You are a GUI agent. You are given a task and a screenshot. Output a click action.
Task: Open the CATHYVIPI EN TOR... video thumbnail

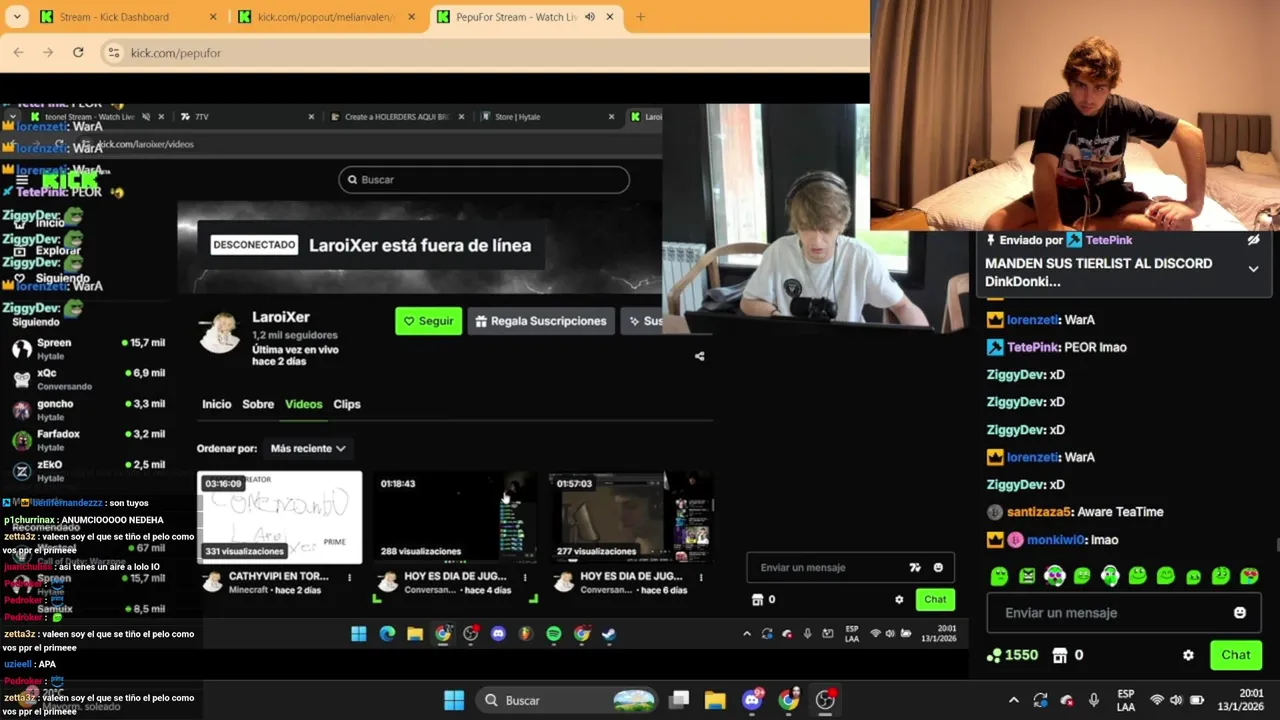(280, 518)
